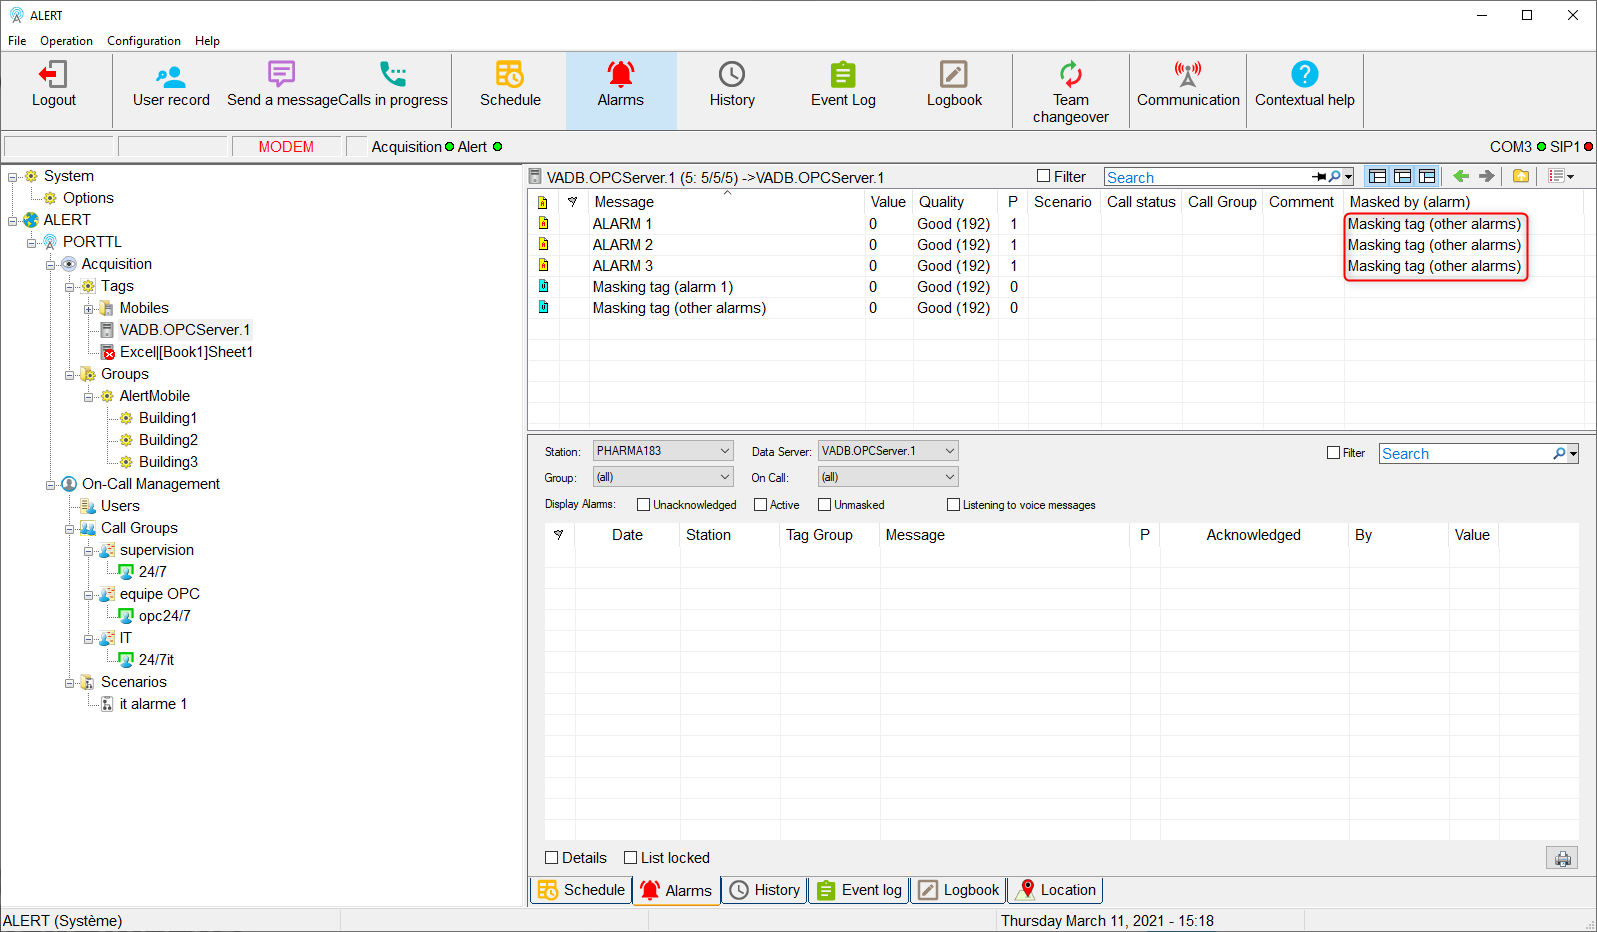Collapse the Call Groups tree node

coord(70,528)
